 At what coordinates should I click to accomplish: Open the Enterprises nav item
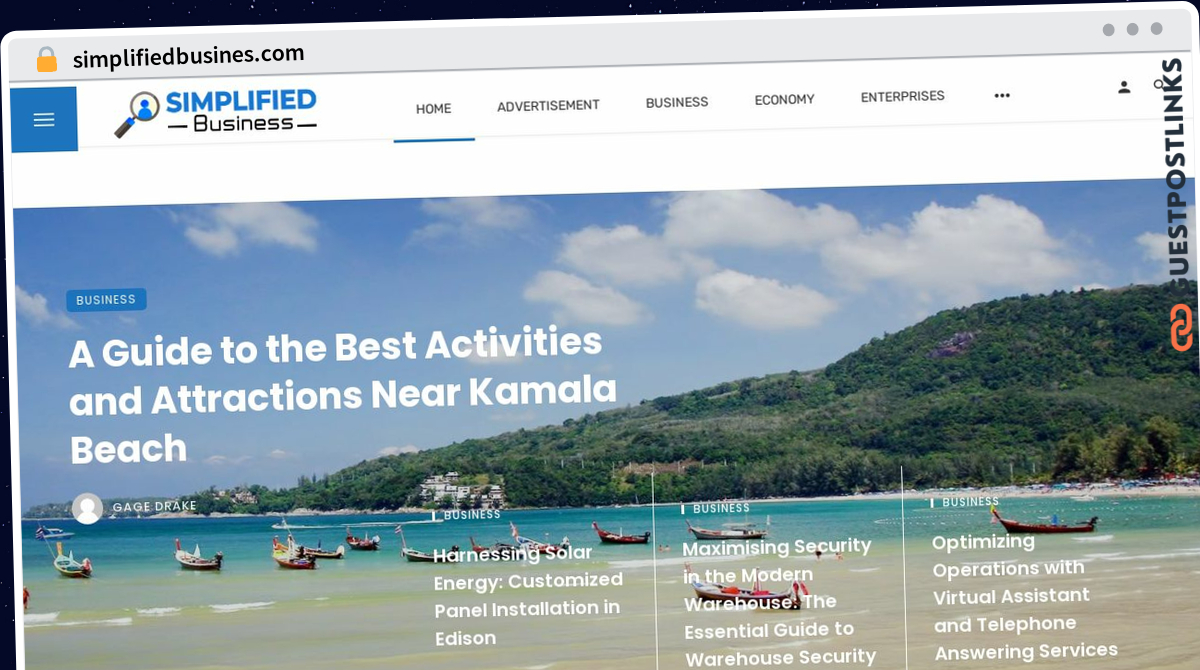point(903,97)
